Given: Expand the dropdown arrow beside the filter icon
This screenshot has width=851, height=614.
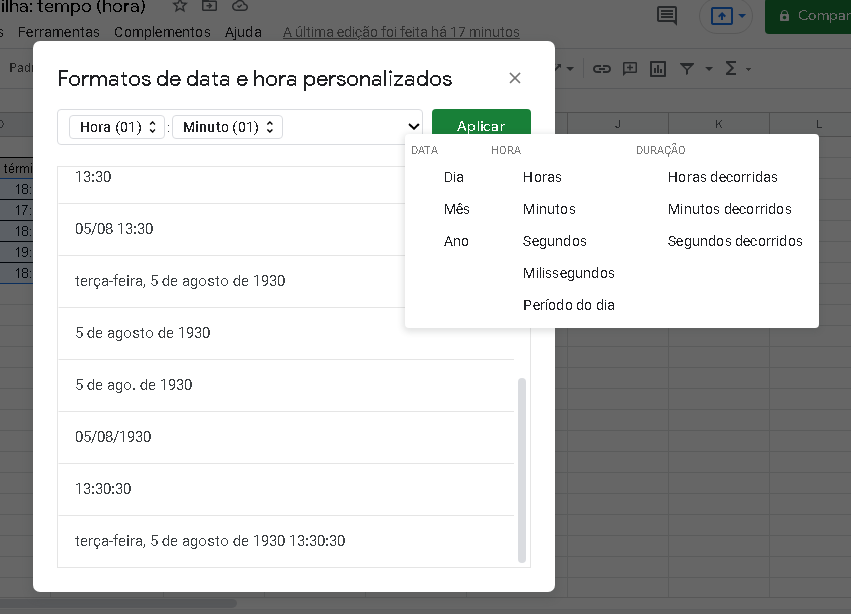Looking at the screenshot, I should pos(708,68).
